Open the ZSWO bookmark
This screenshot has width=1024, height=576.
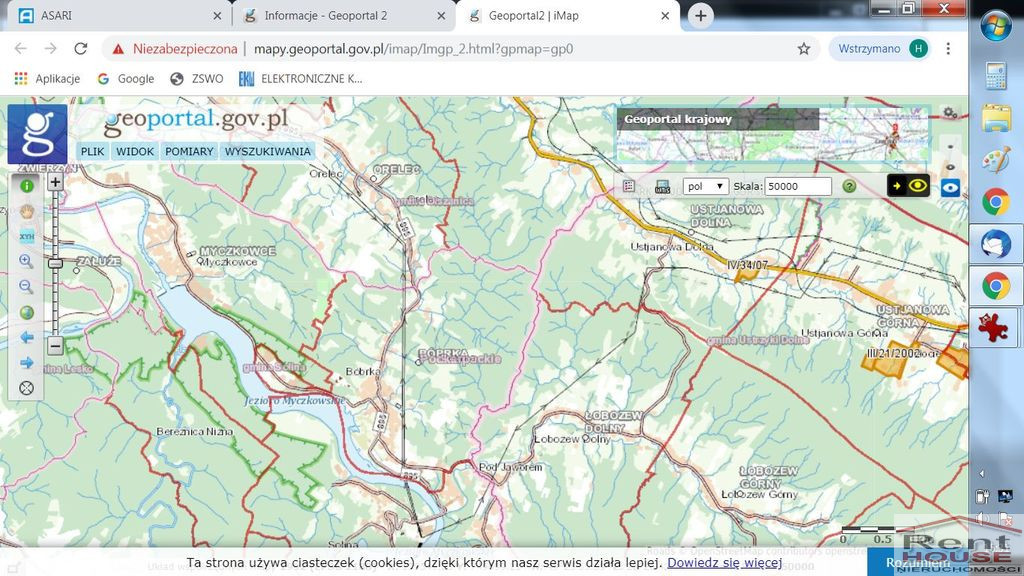pos(197,78)
